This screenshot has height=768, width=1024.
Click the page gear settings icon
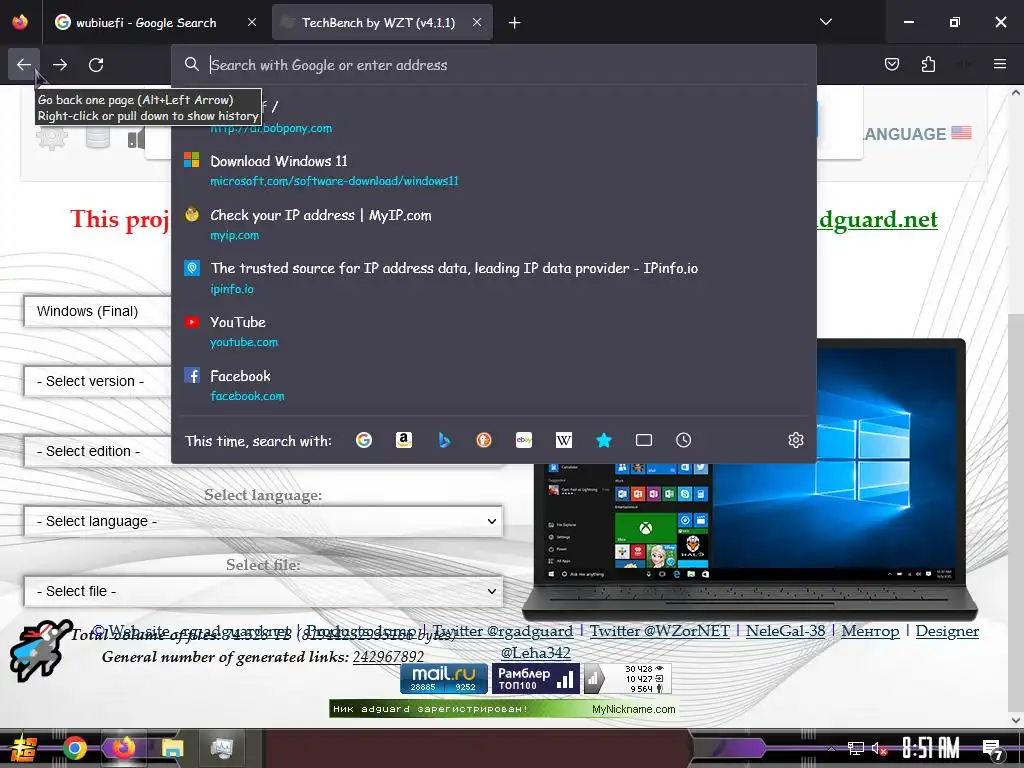[52, 138]
